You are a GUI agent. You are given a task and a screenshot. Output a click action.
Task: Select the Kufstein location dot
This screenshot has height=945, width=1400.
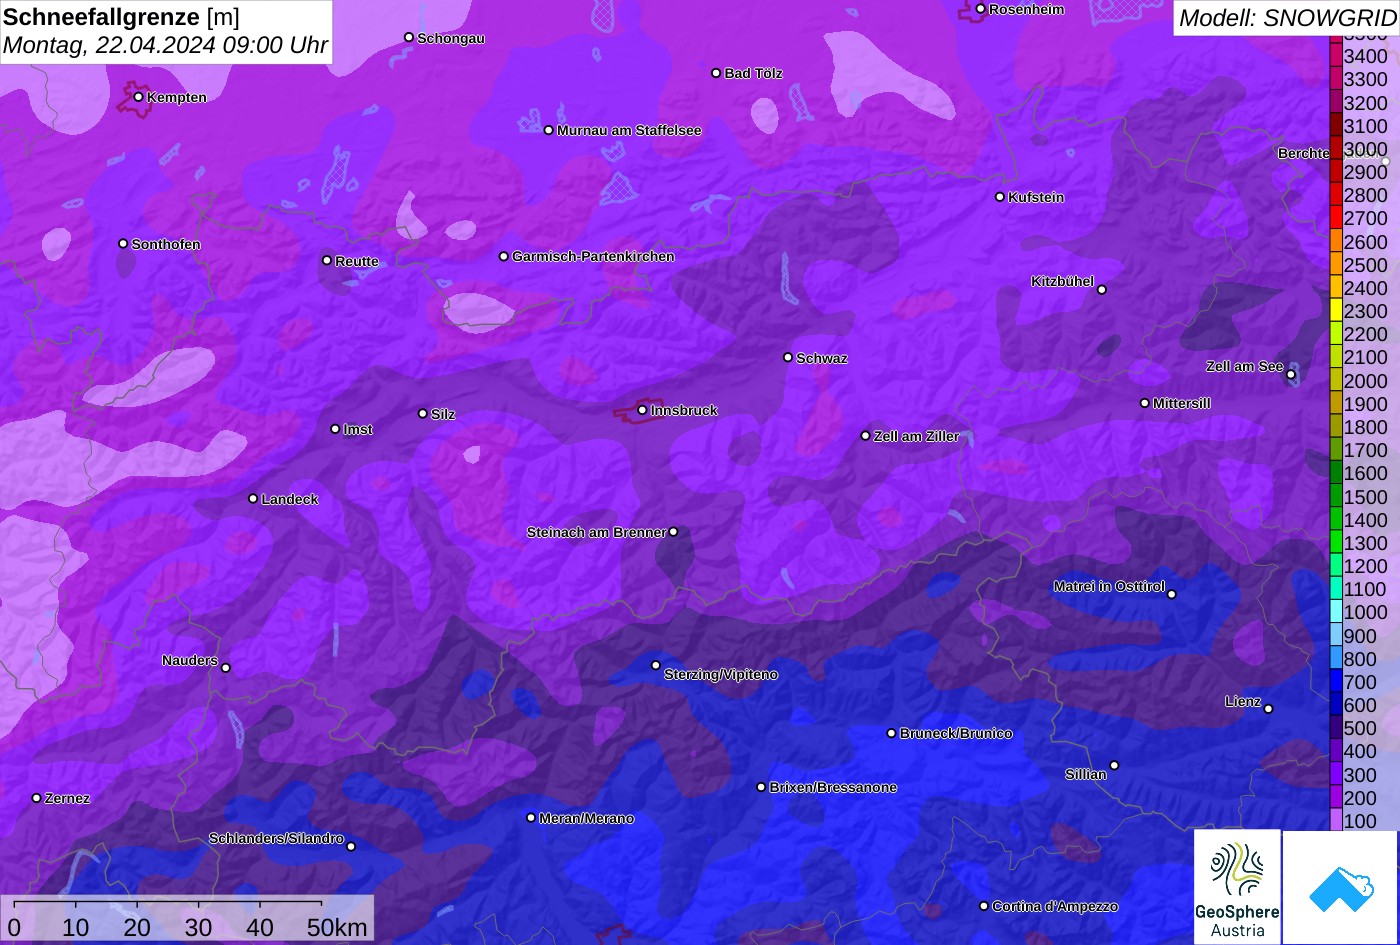[x=1000, y=197]
